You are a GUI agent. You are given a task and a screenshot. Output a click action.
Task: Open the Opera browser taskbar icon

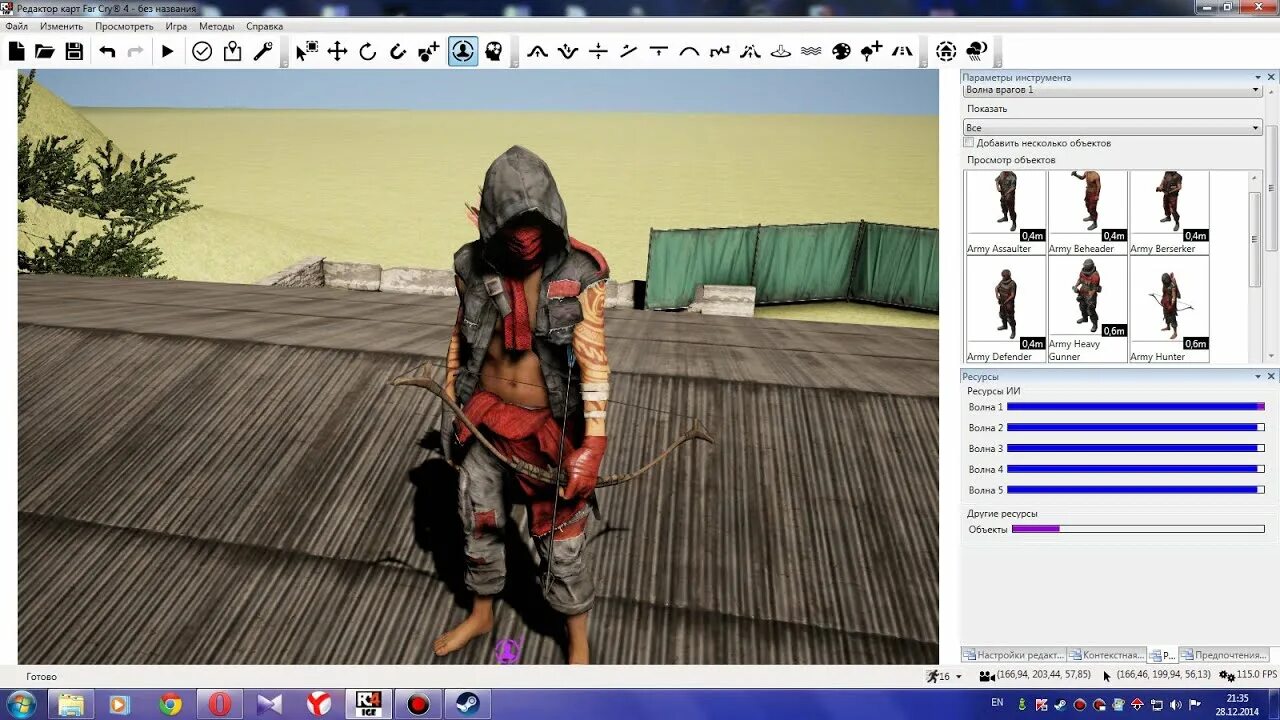tap(220, 704)
